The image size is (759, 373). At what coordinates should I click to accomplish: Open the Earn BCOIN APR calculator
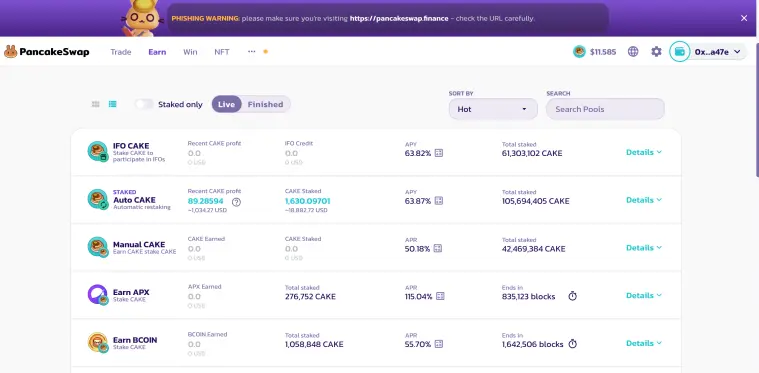click(439, 344)
